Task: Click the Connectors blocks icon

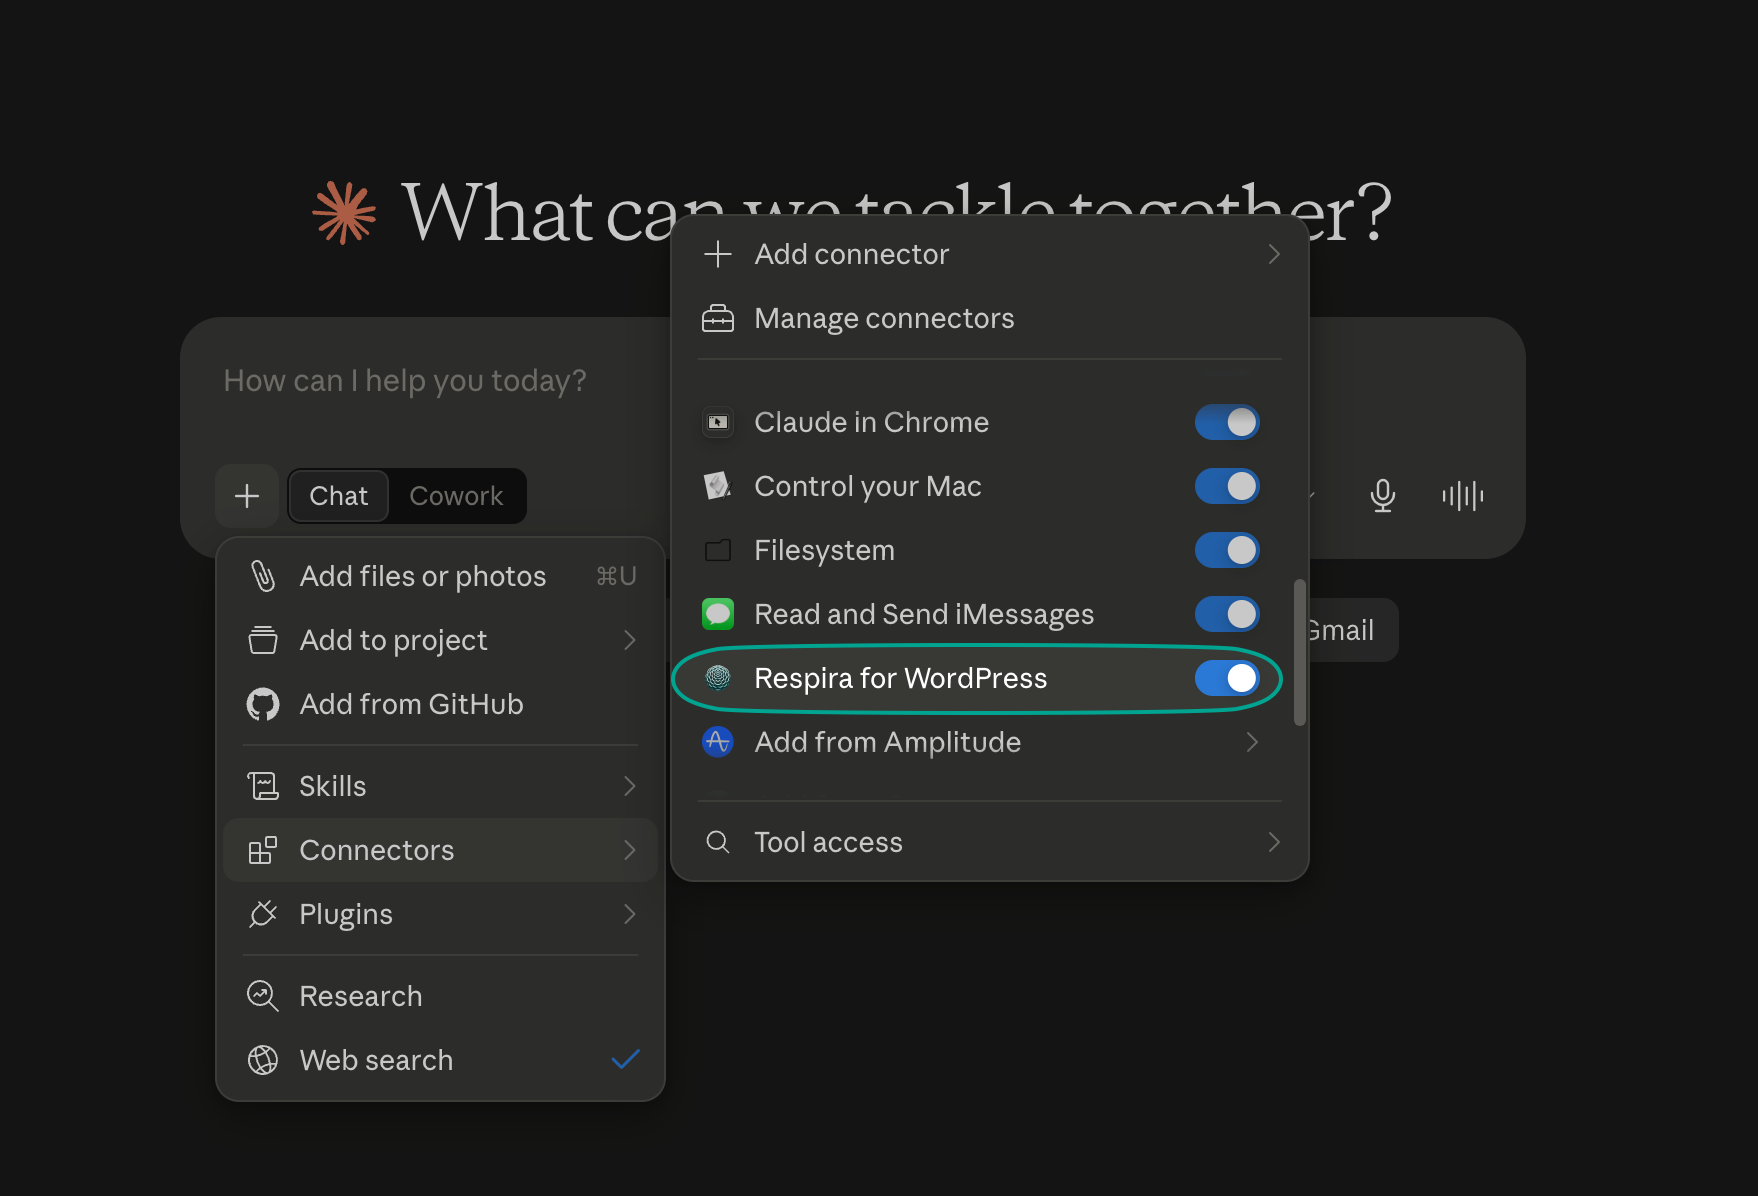Action: click(263, 850)
